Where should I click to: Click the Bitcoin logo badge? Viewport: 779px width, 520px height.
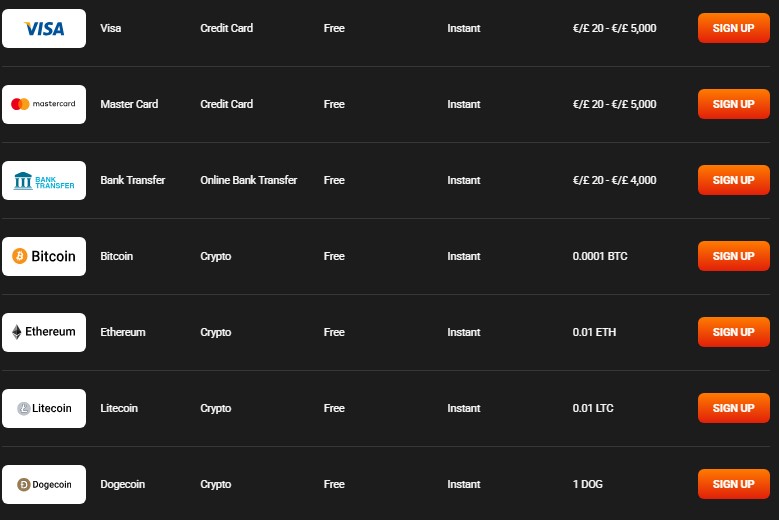point(44,256)
